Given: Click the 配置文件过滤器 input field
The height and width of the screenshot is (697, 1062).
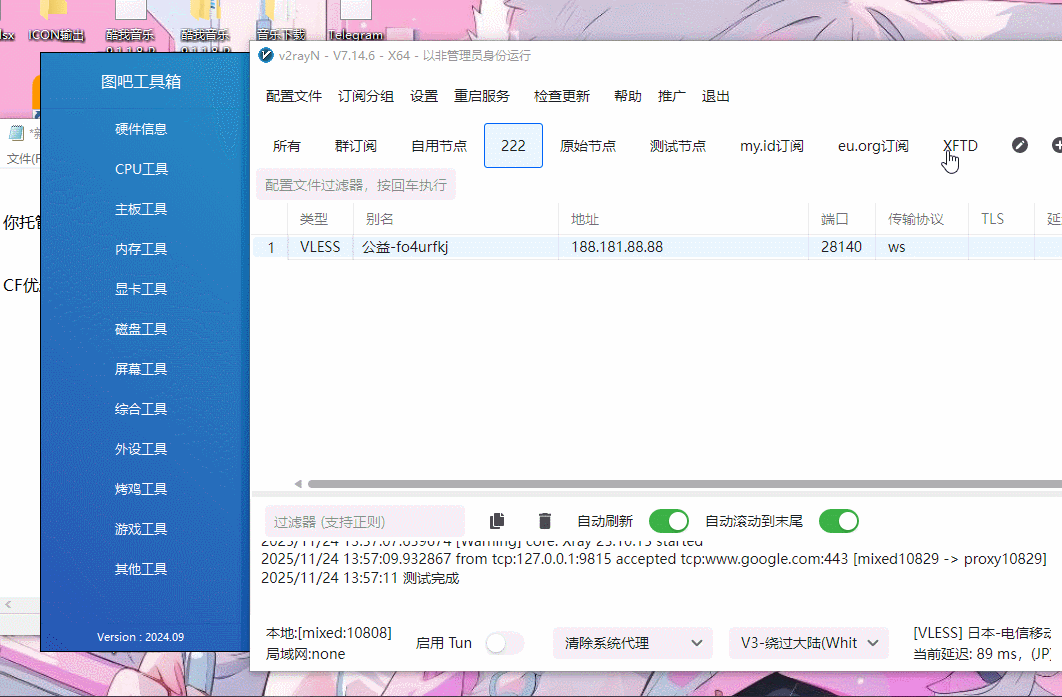Looking at the screenshot, I should [x=356, y=185].
